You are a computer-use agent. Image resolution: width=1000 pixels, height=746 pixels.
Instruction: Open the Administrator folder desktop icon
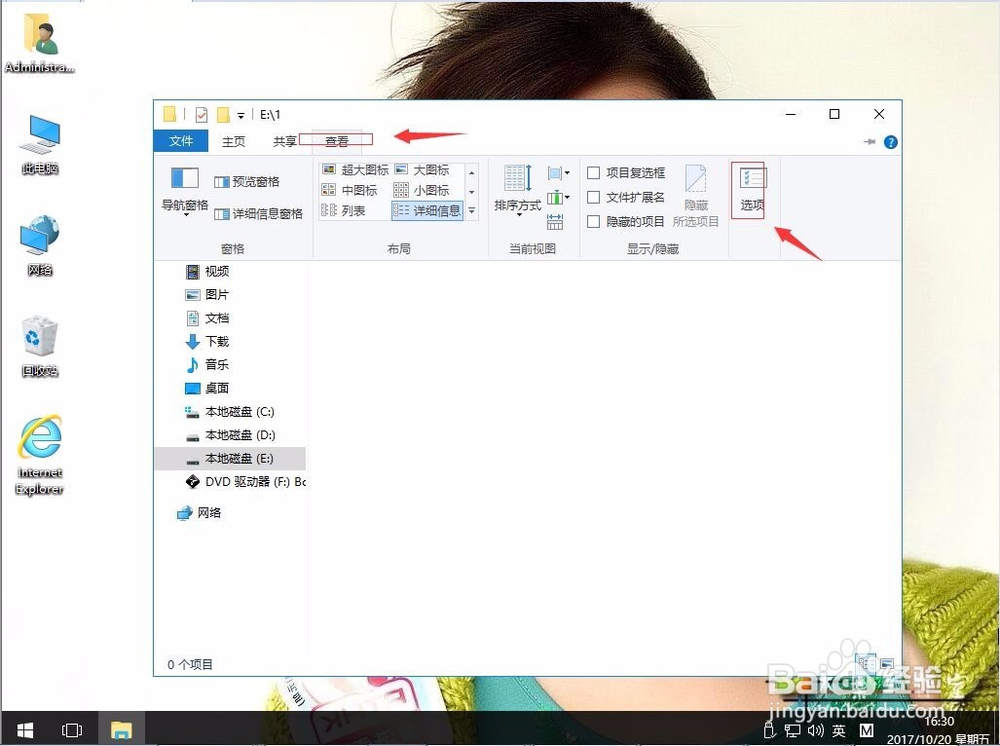40,43
